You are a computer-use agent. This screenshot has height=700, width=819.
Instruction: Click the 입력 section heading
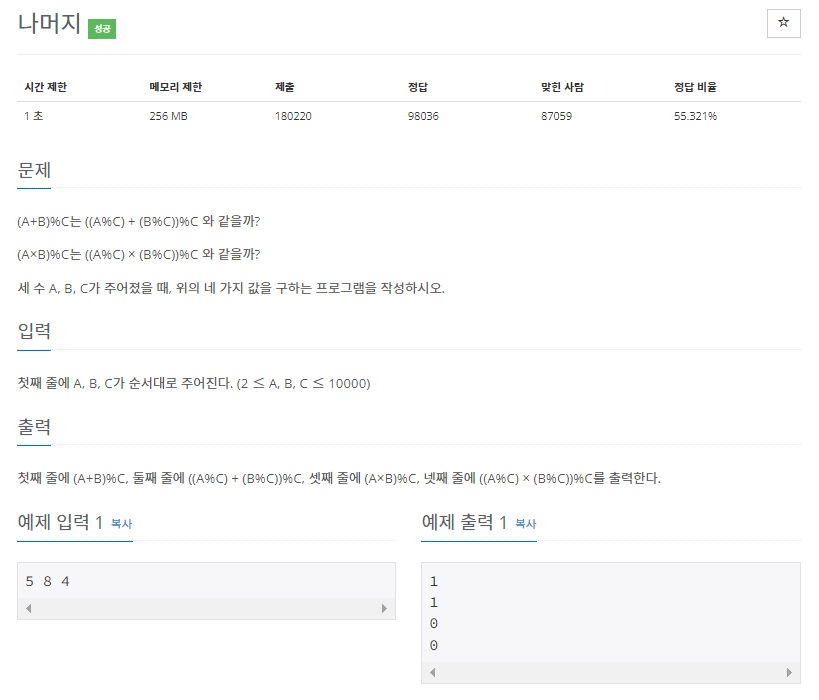pos(34,331)
